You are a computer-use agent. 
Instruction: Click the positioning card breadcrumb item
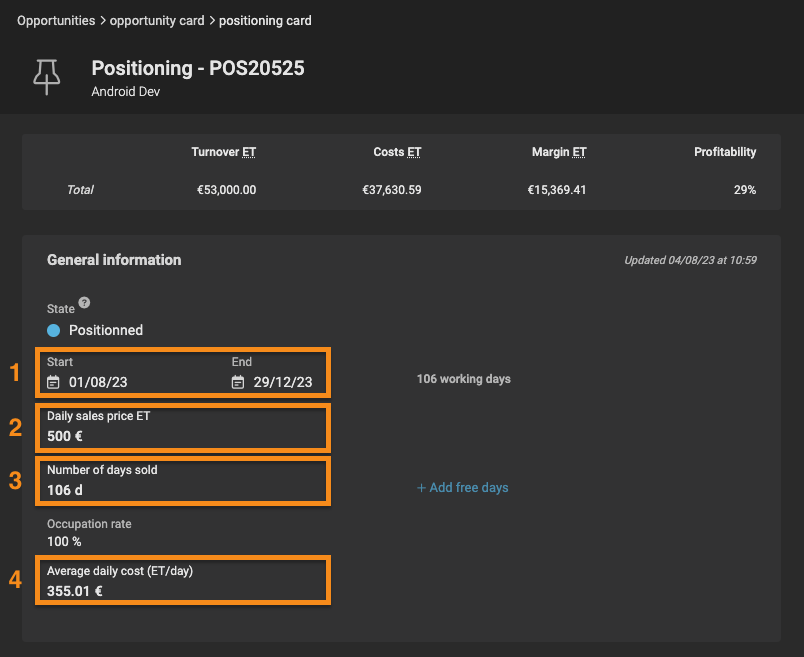(265, 21)
